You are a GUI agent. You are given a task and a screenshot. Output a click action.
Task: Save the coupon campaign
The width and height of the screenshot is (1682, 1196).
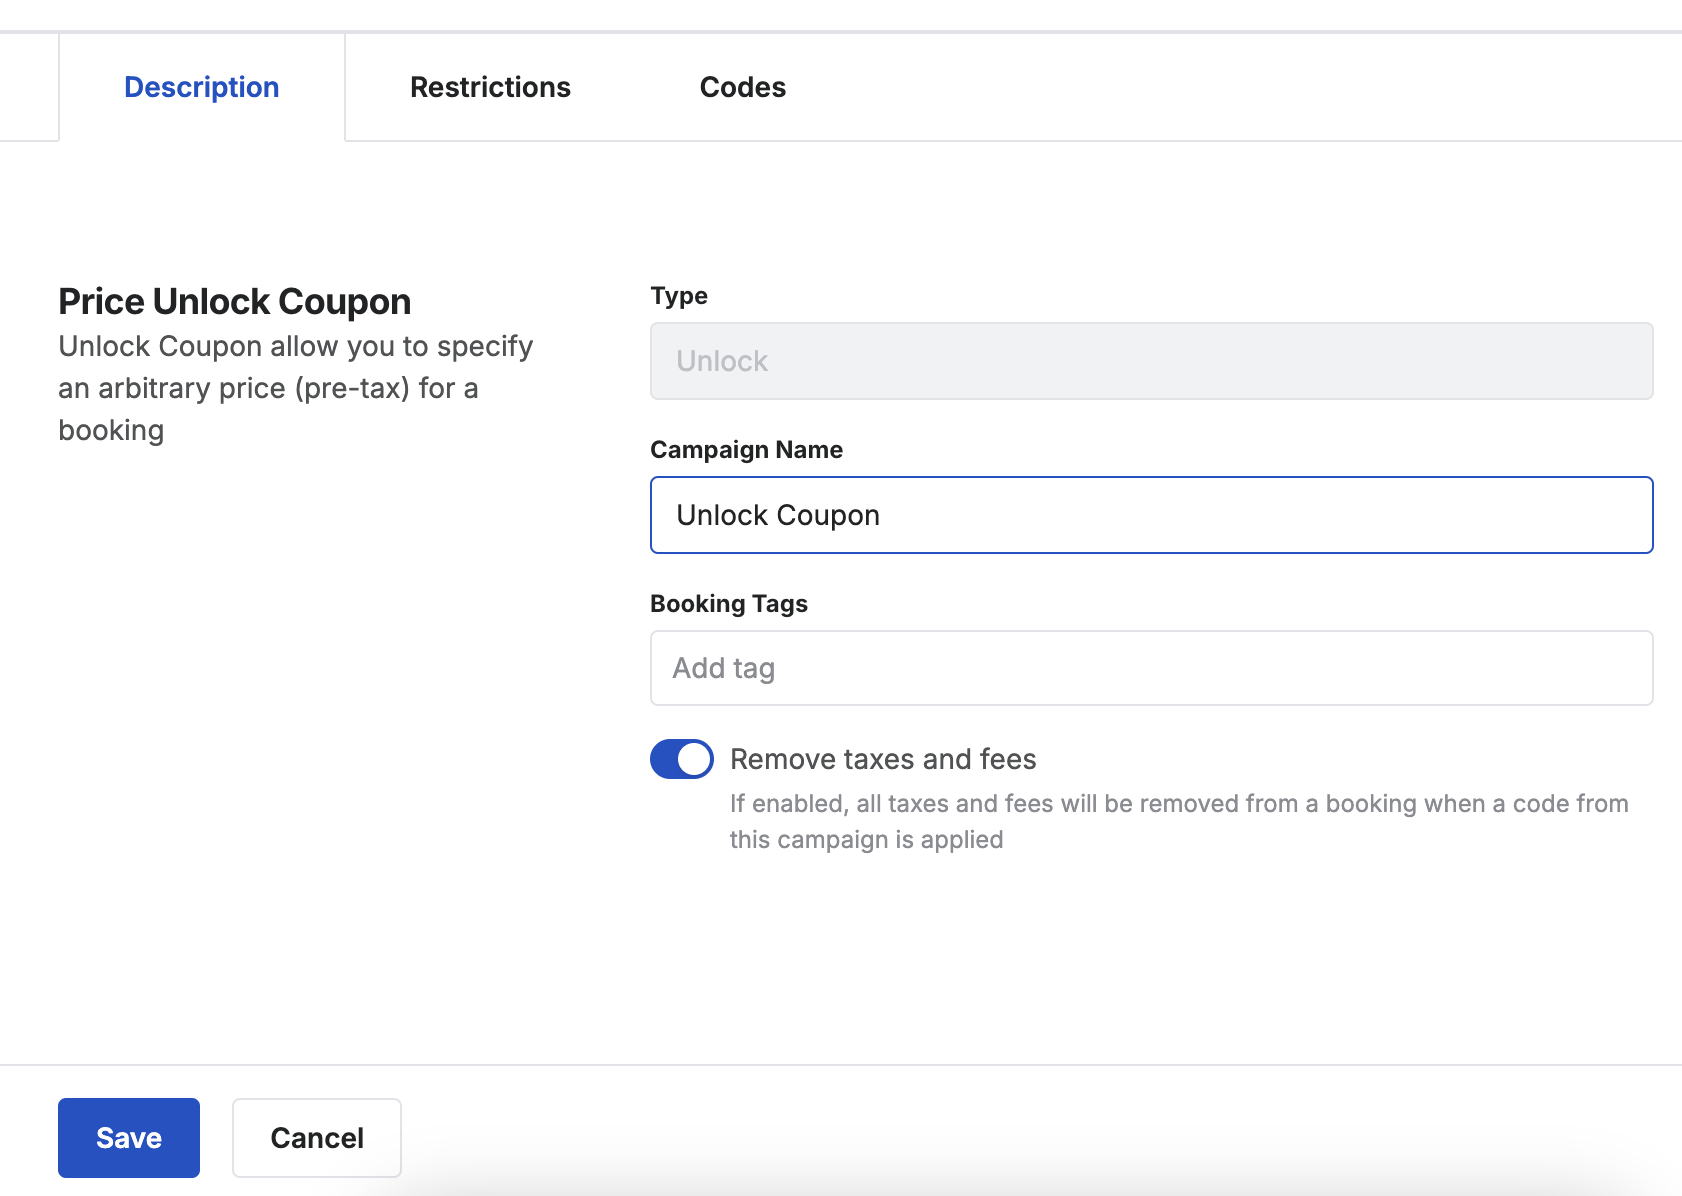(129, 1138)
